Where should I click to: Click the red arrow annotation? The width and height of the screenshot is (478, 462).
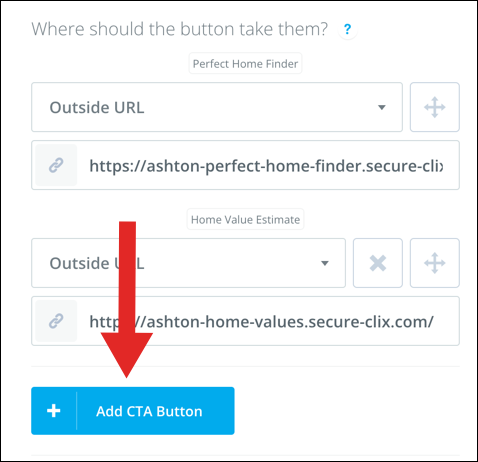point(127,299)
